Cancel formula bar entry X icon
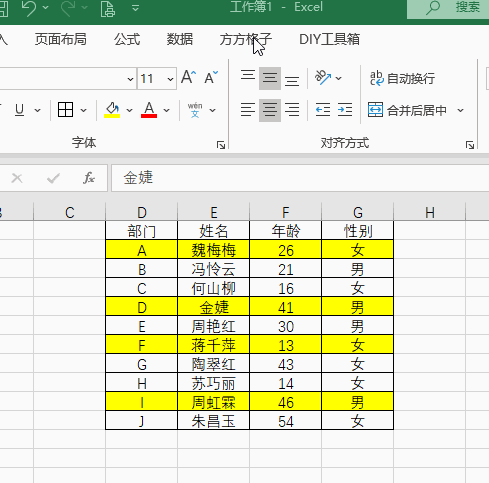Image resolution: width=489 pixels, height=483 pixels. [x=17, y=178]
